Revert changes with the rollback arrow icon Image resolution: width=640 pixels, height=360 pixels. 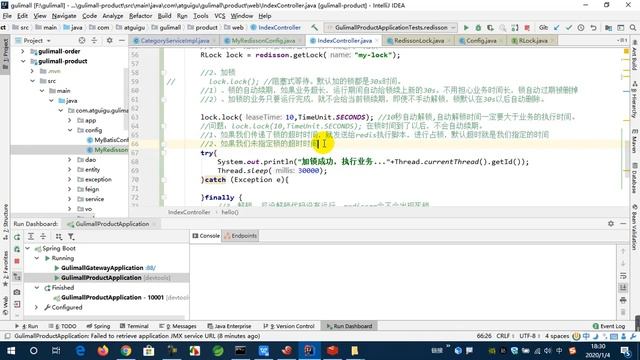click(593, 28)
